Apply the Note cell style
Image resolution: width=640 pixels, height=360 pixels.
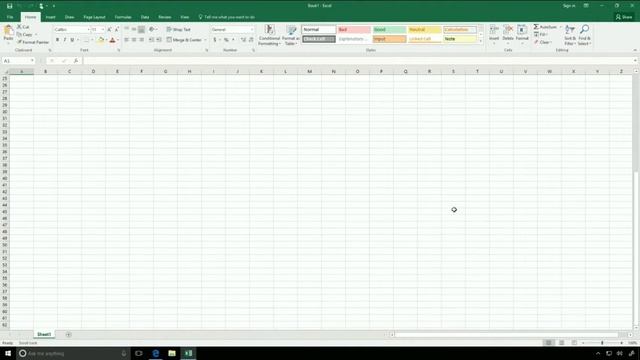coord(460,39)
